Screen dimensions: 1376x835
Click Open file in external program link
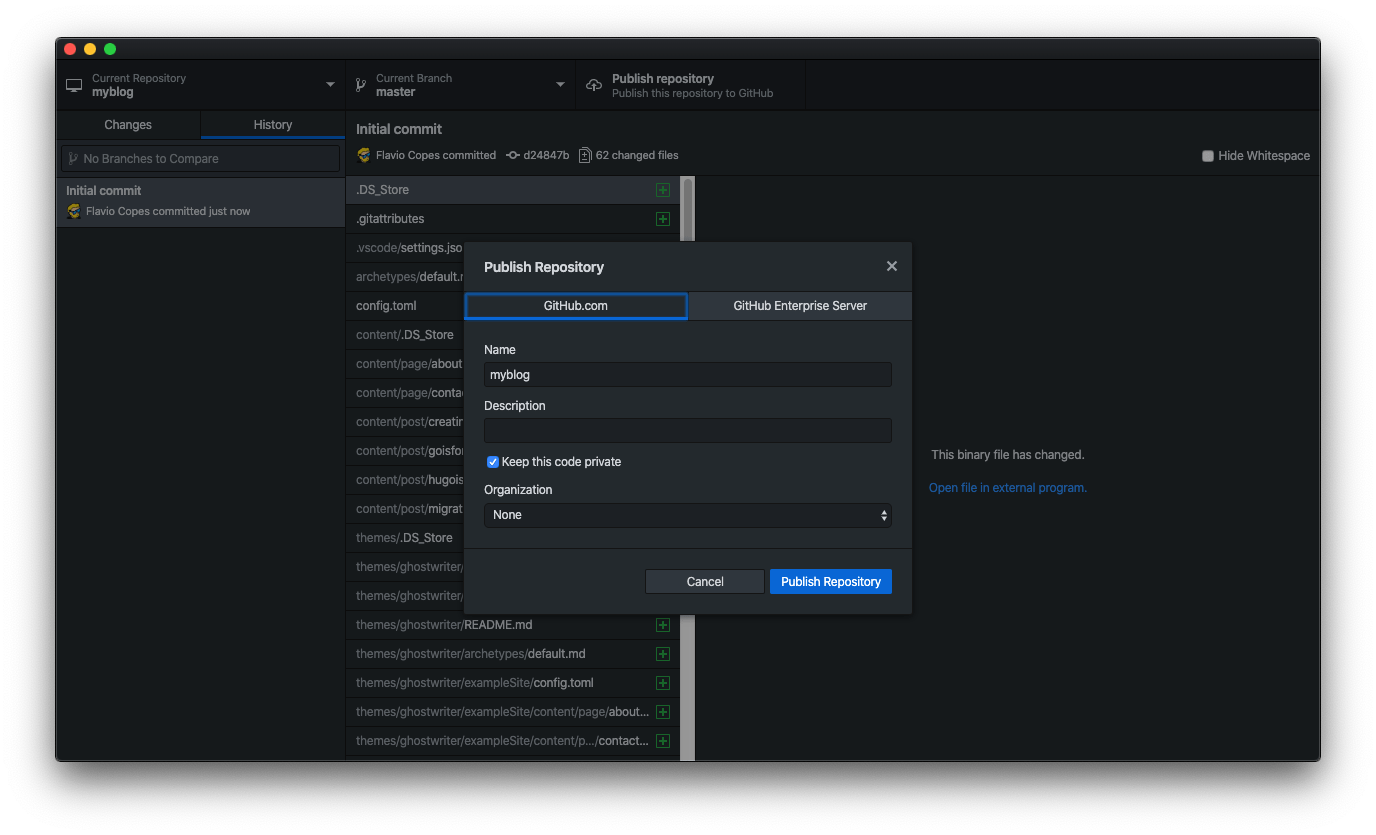[1007, 488]
